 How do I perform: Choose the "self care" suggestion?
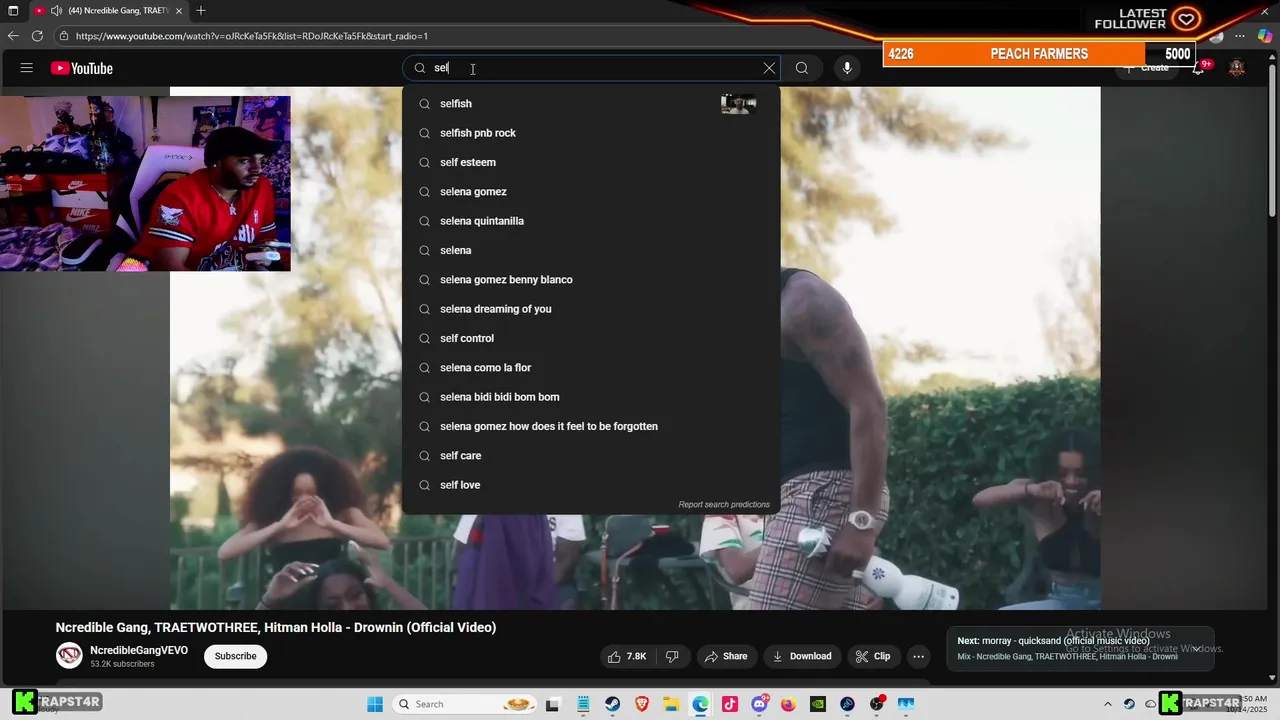[x=590, y=456]
